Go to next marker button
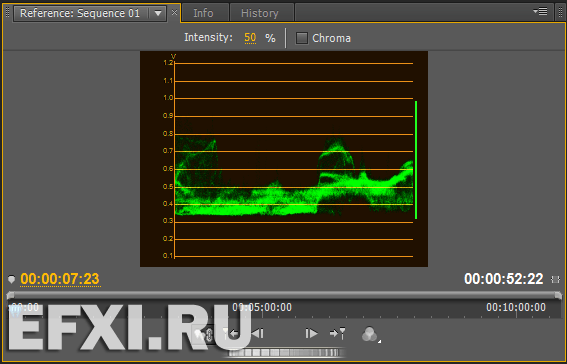567x364 pixels. coord(338,333)
